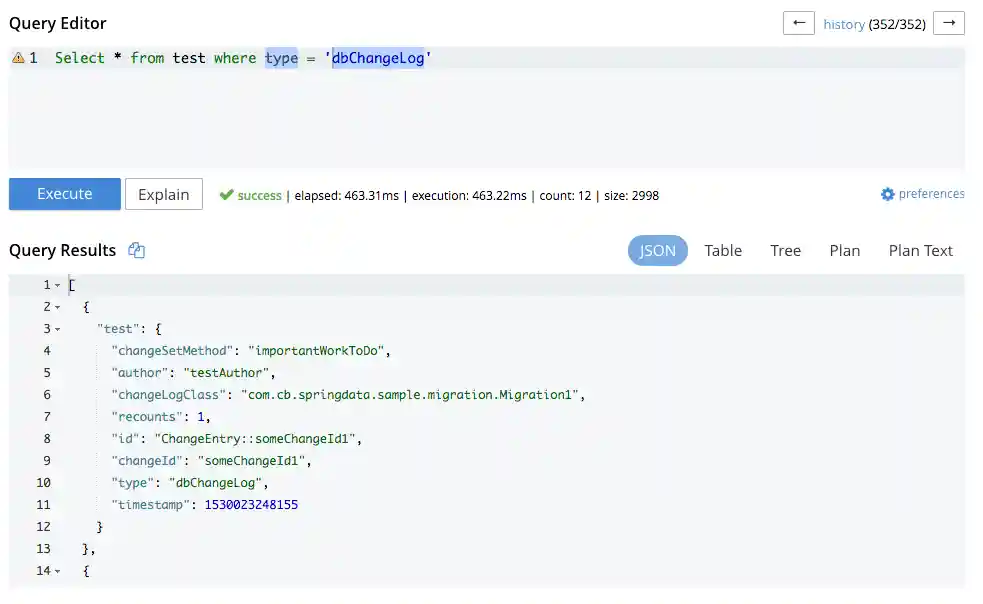Click the copy query results icon
983x604 pixels.
137,251
